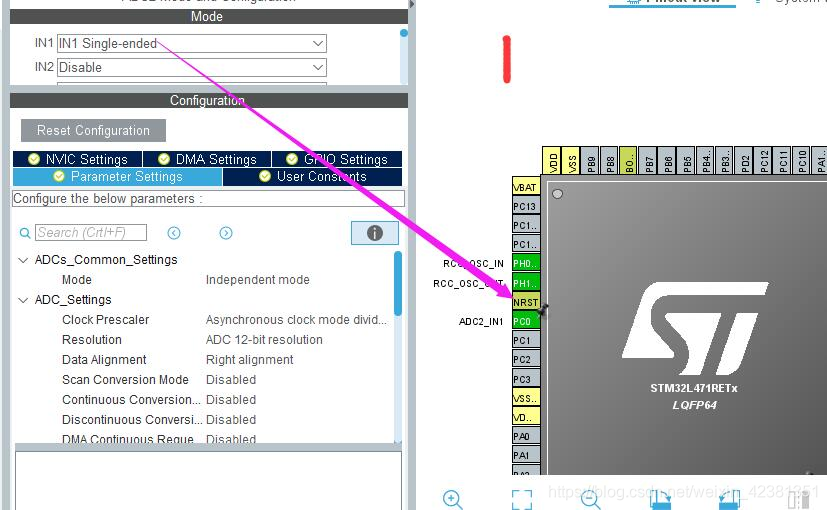Rotate the chip counter-clockwise
The width and height of the screenshot is (827, 510).
pos(729,499)
